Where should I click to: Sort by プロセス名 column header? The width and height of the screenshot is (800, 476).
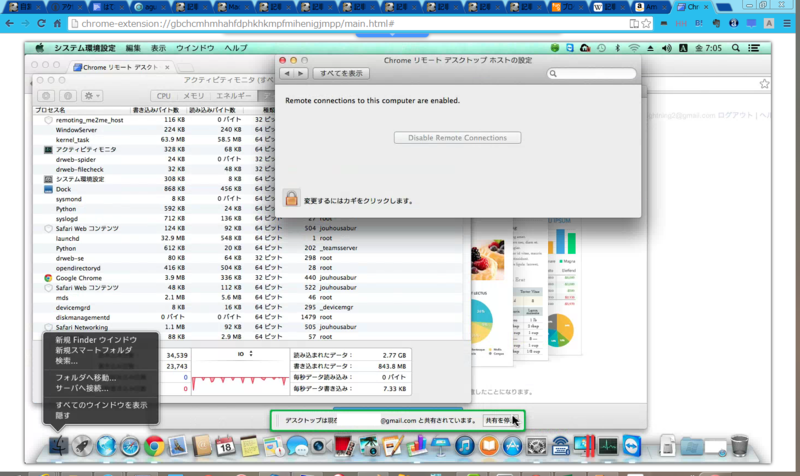point(82,110)
